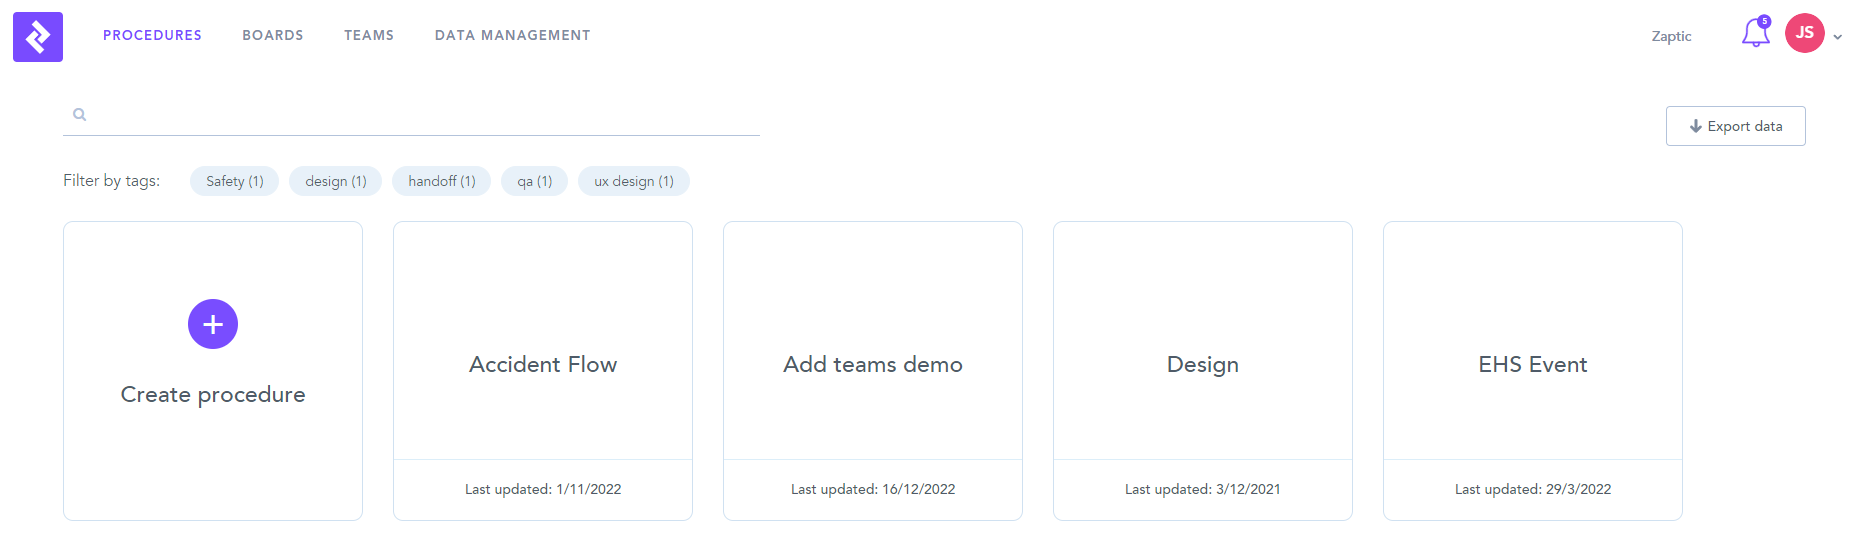
Task: Toggle the Safety tag filter
Action: 234,181
